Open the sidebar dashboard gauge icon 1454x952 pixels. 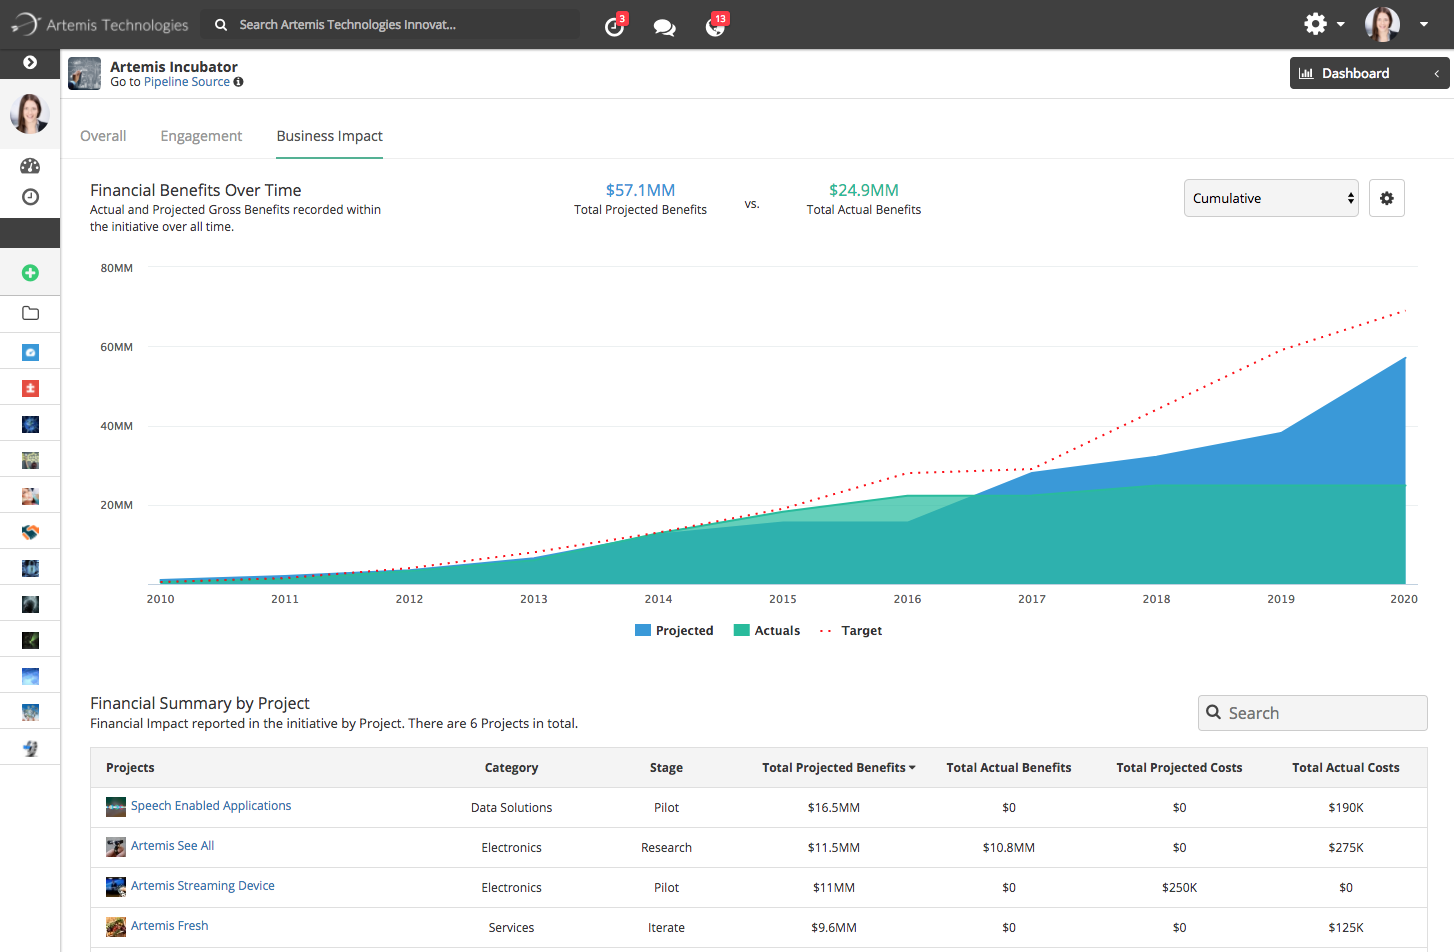[30, 166]
